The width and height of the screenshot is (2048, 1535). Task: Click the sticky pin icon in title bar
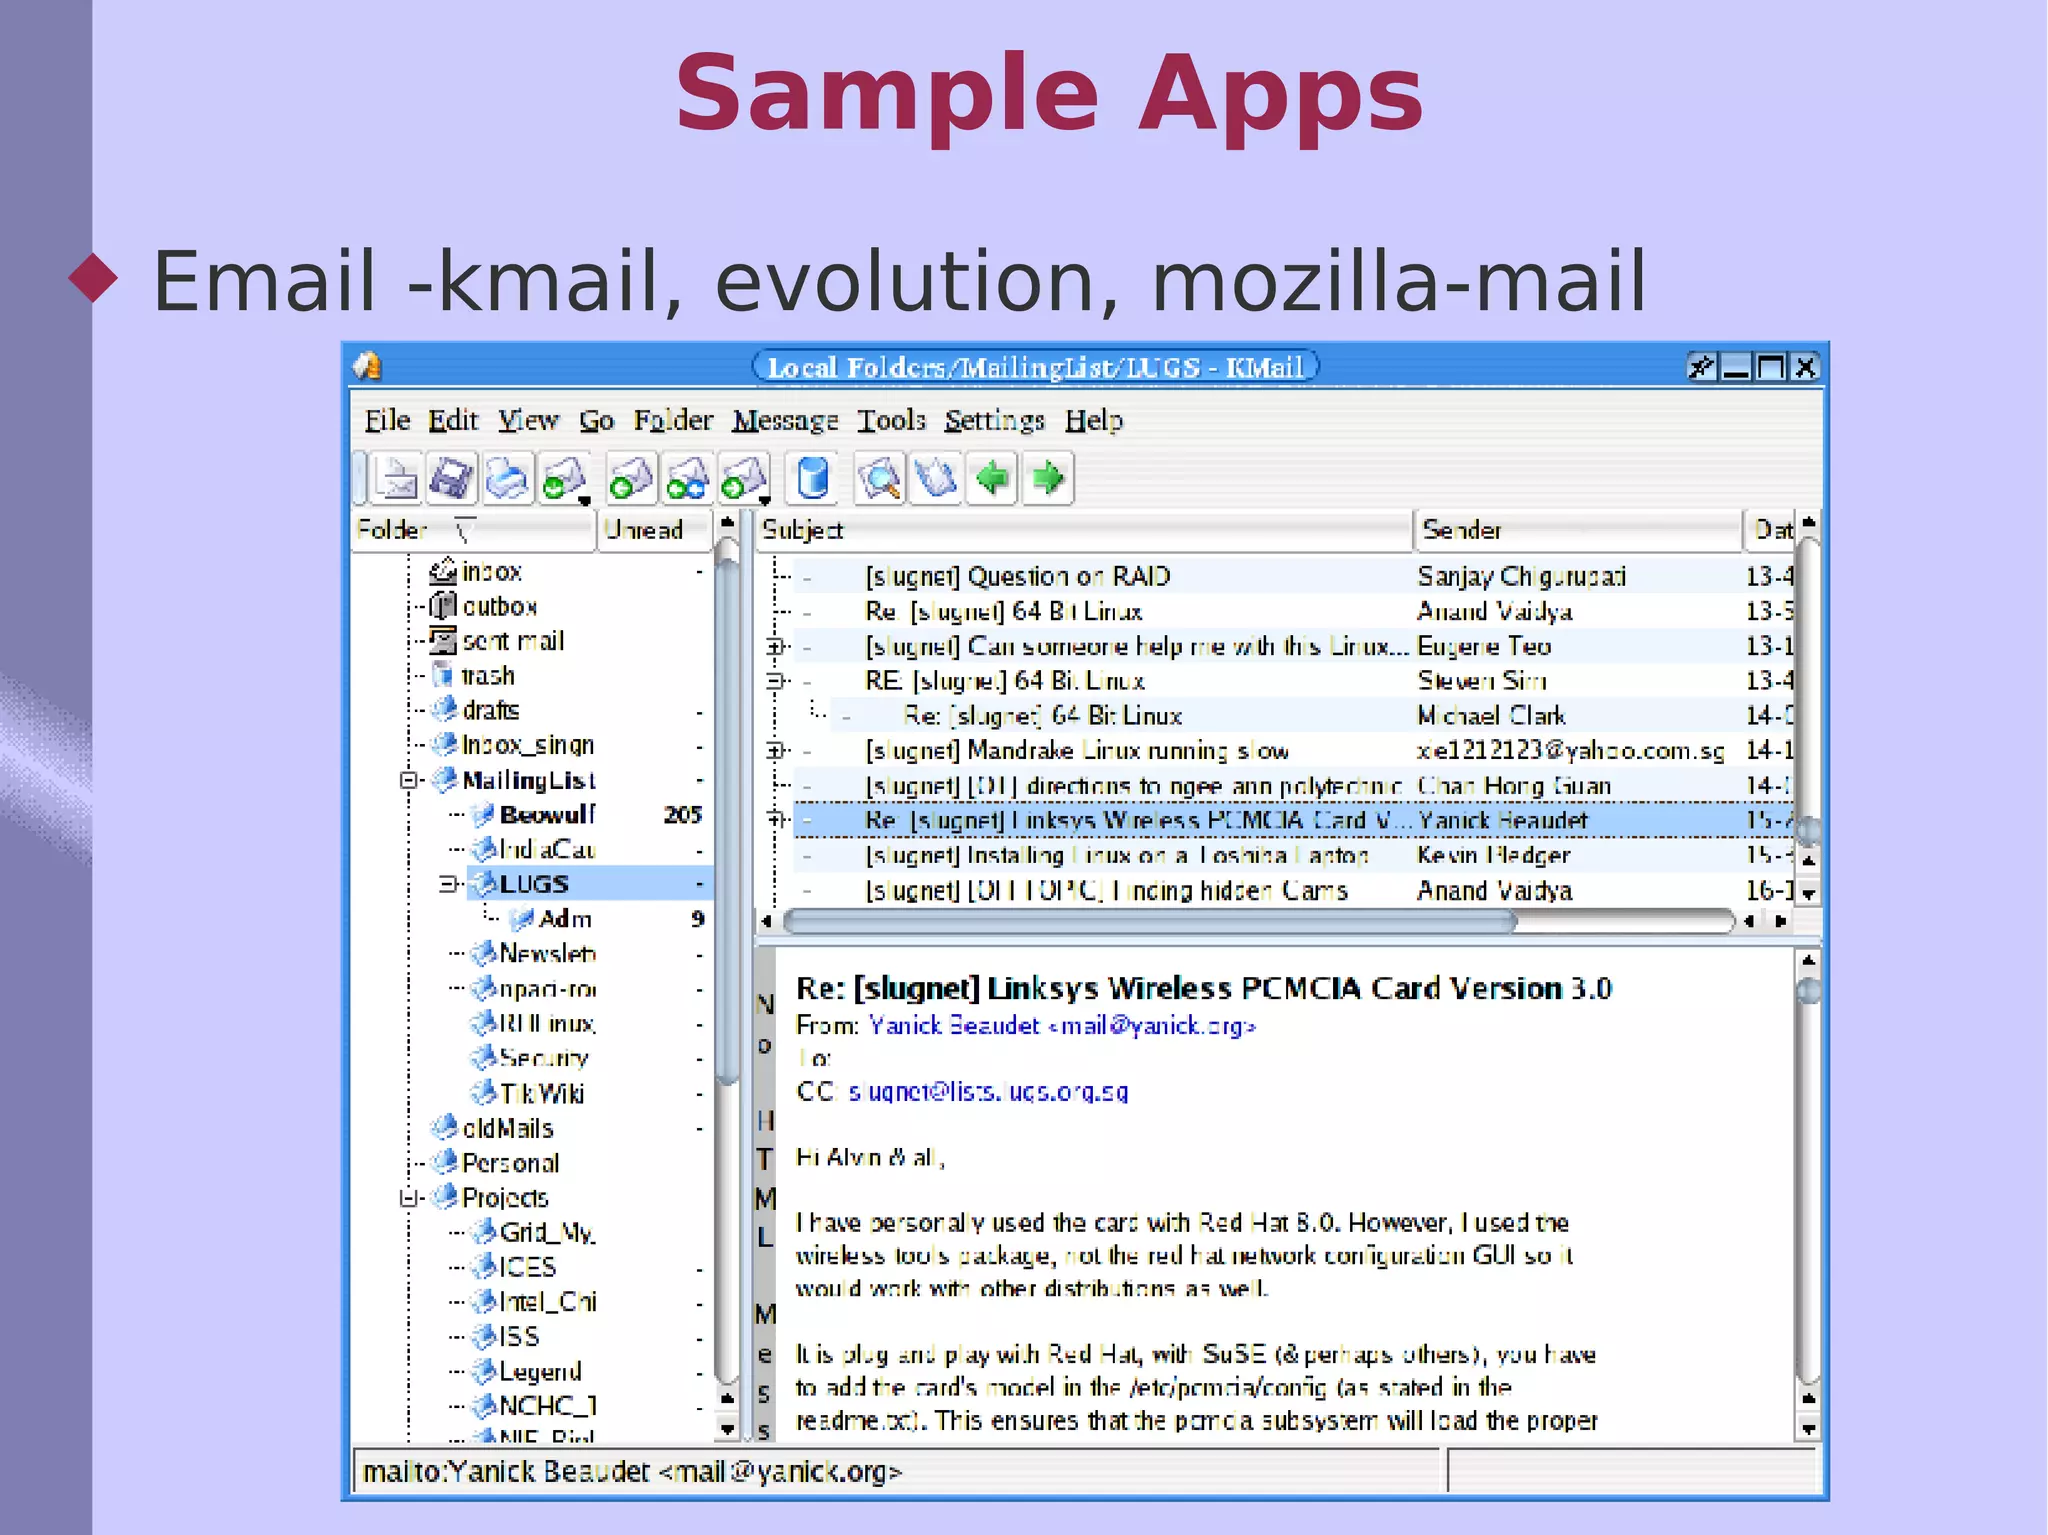1701,367
